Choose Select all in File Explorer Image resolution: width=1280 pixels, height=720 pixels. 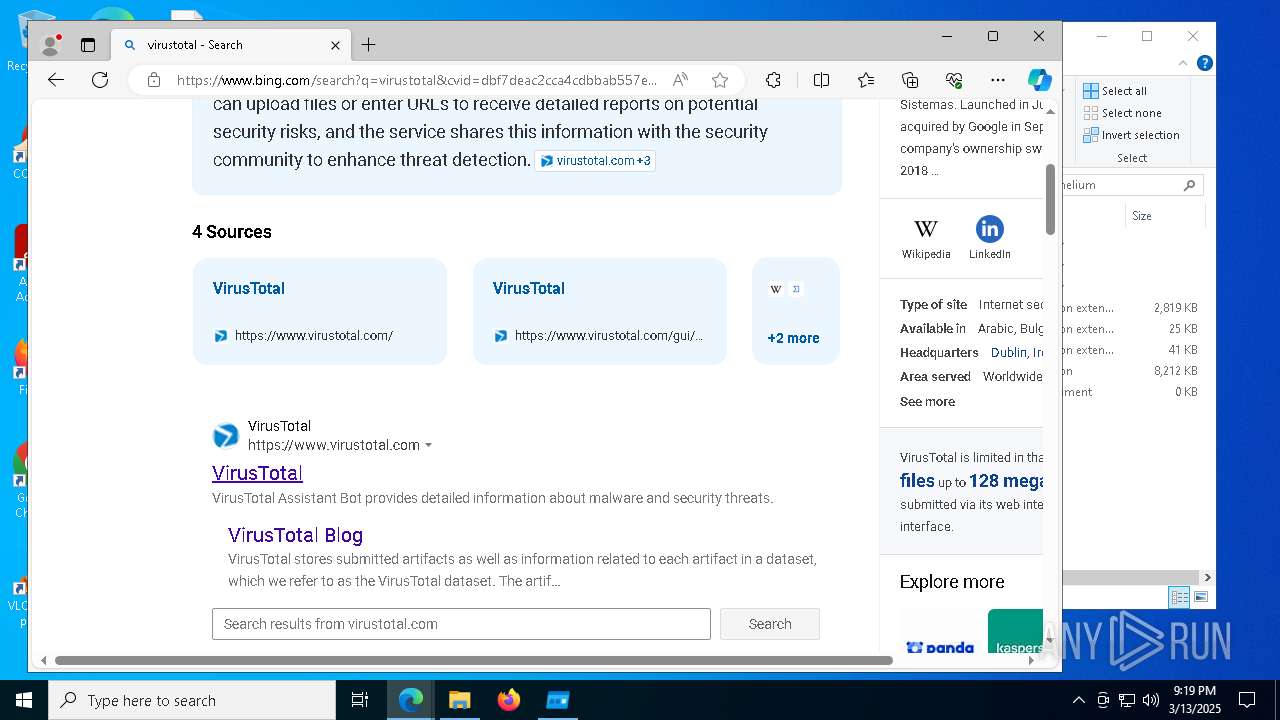point(1115,91)
